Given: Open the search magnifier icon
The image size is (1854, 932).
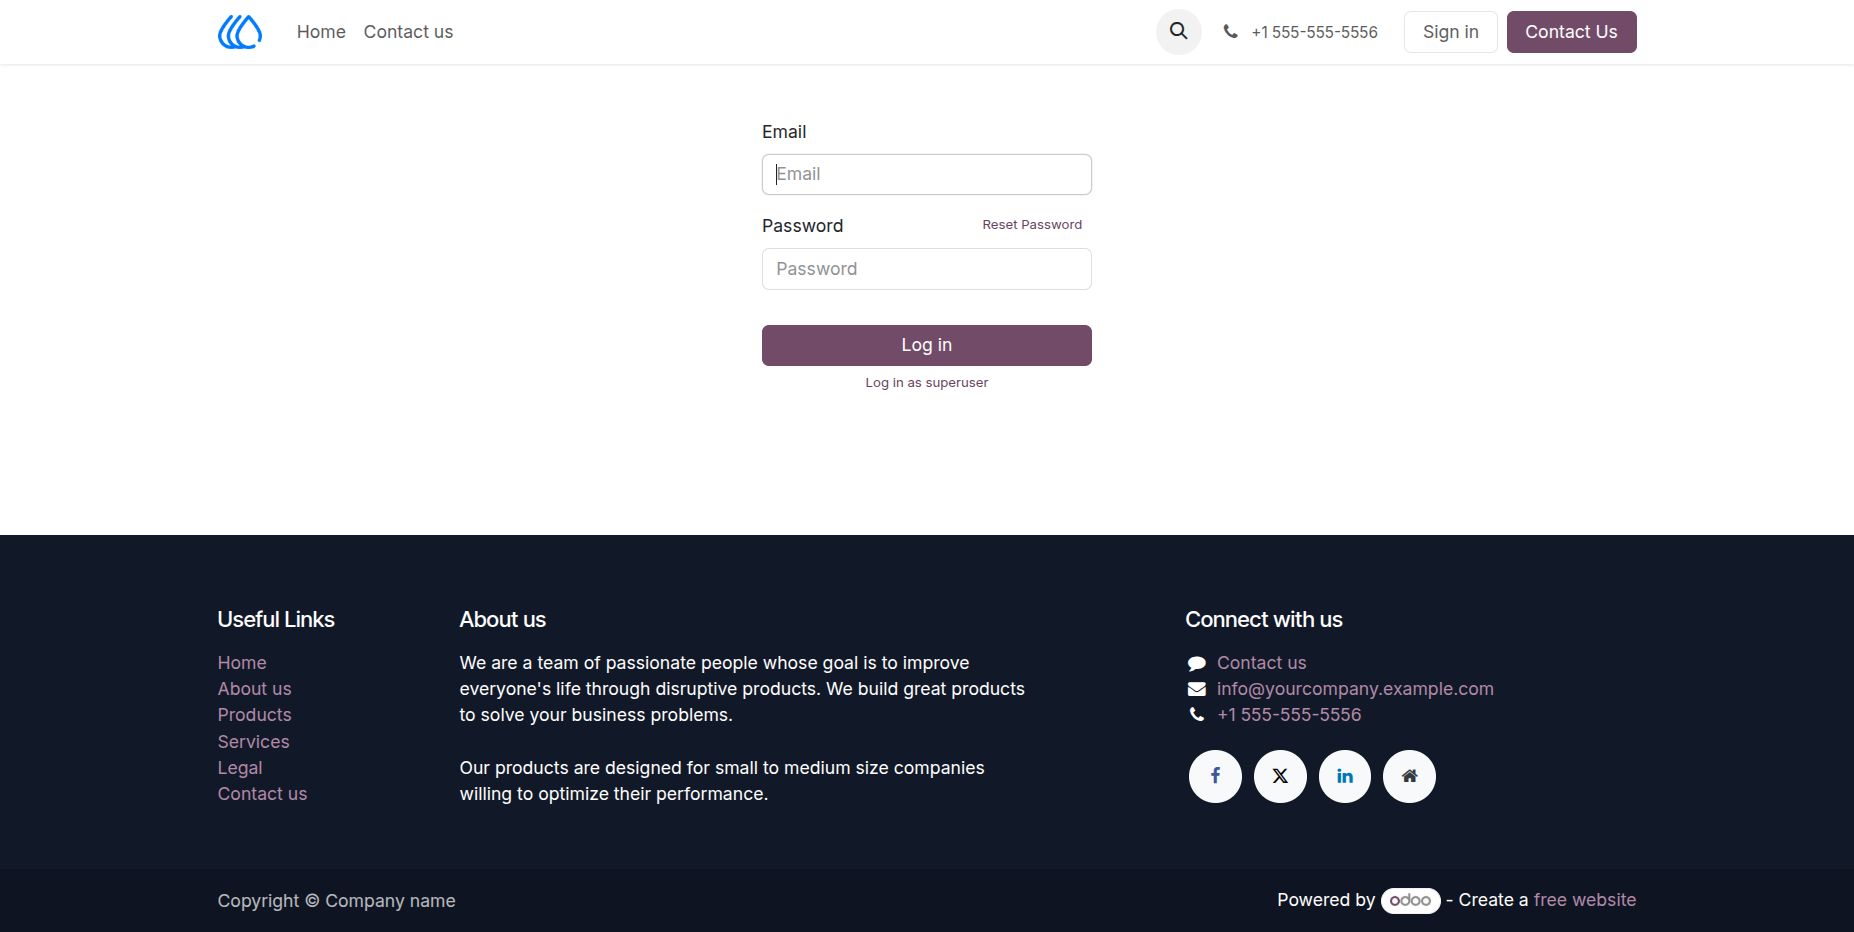Looking at the screenshot, I should click(x=1179, y=32).
